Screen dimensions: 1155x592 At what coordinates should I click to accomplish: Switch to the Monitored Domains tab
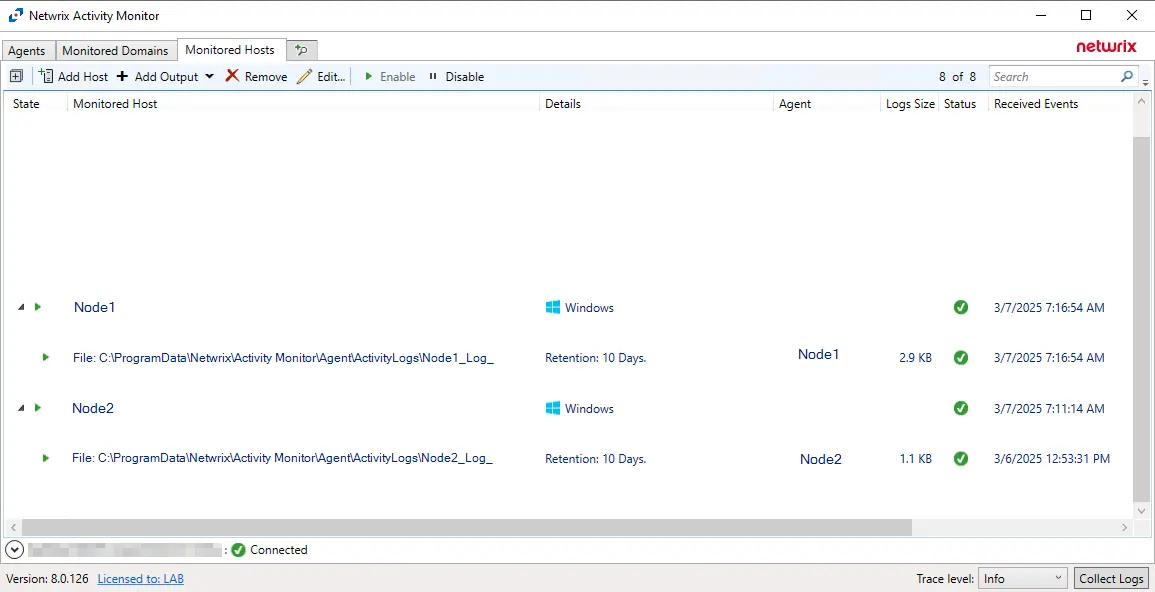coord(115,50)
